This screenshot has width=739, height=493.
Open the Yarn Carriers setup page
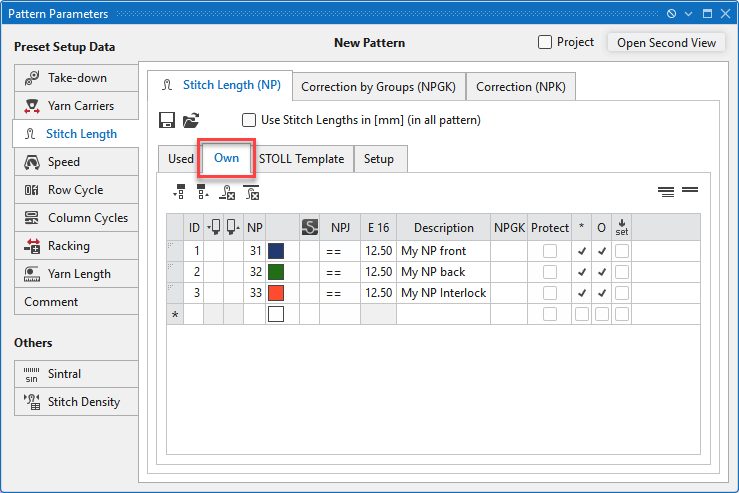click(x=76, y=106)
